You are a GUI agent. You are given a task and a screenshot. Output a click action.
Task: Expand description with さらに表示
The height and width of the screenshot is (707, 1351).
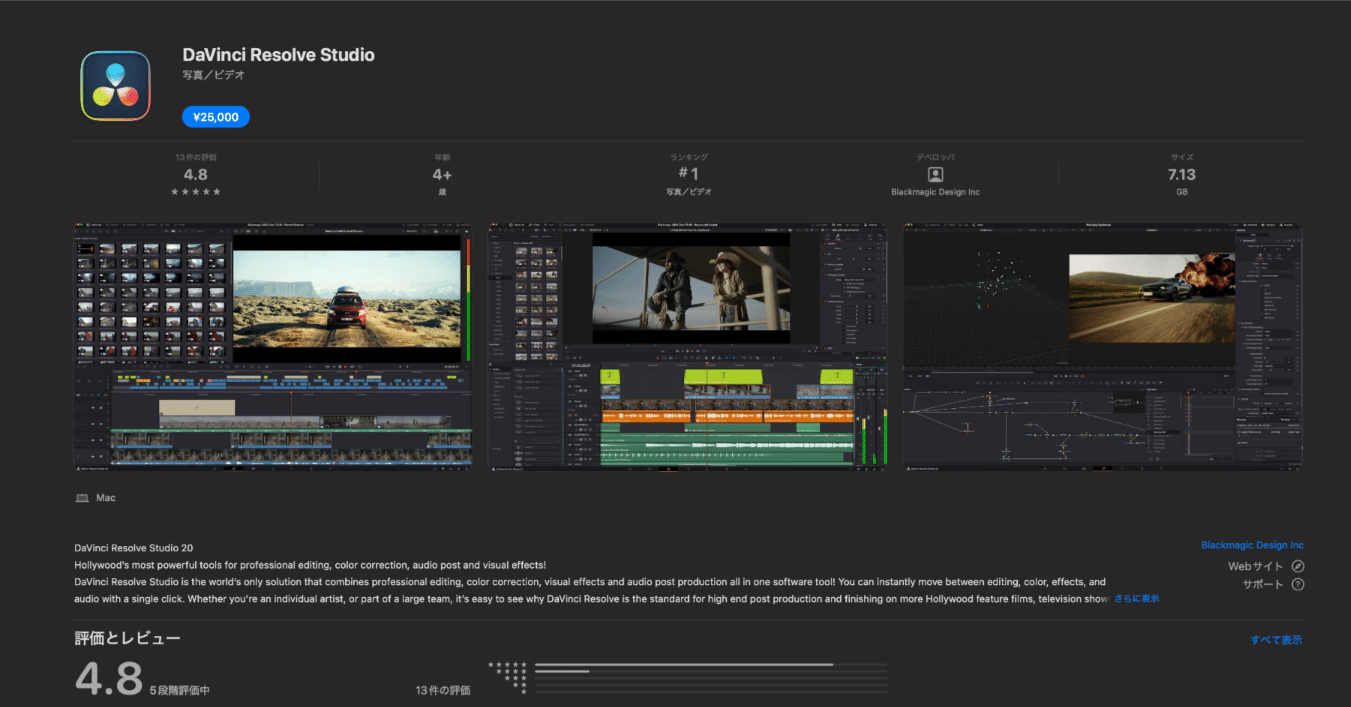coord(1137,599)
